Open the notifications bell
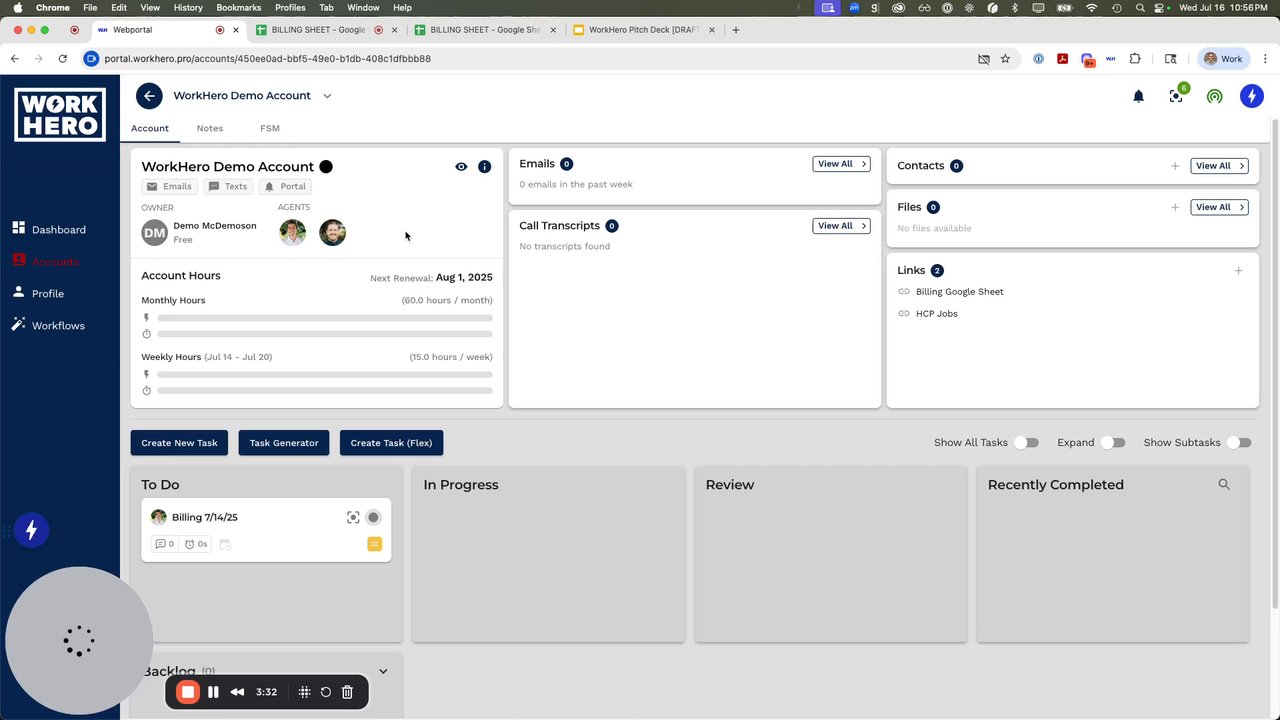Image resolution: width=1280 pixels, height=720 pixels. [x=1138, y=96]
